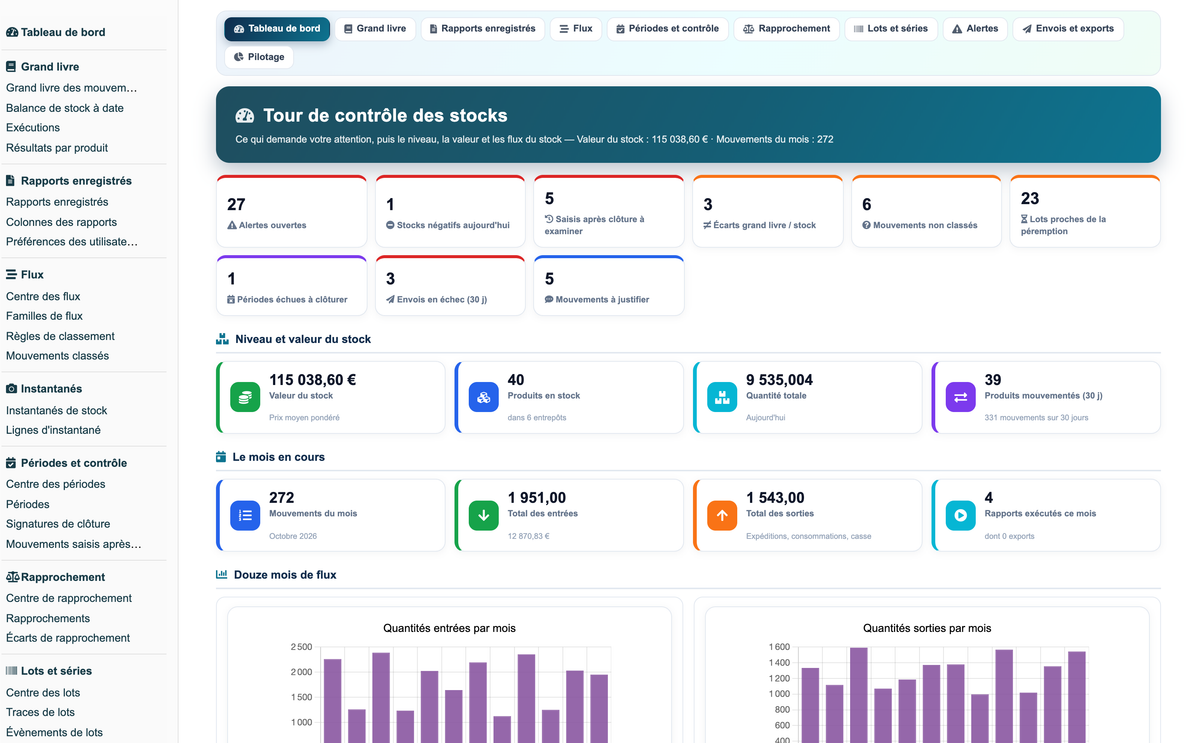This screenshot has height=743, width=1200.
Task: Click the sidebar Rapports enregistrés document icon
Action: click(x=11, y=181)
